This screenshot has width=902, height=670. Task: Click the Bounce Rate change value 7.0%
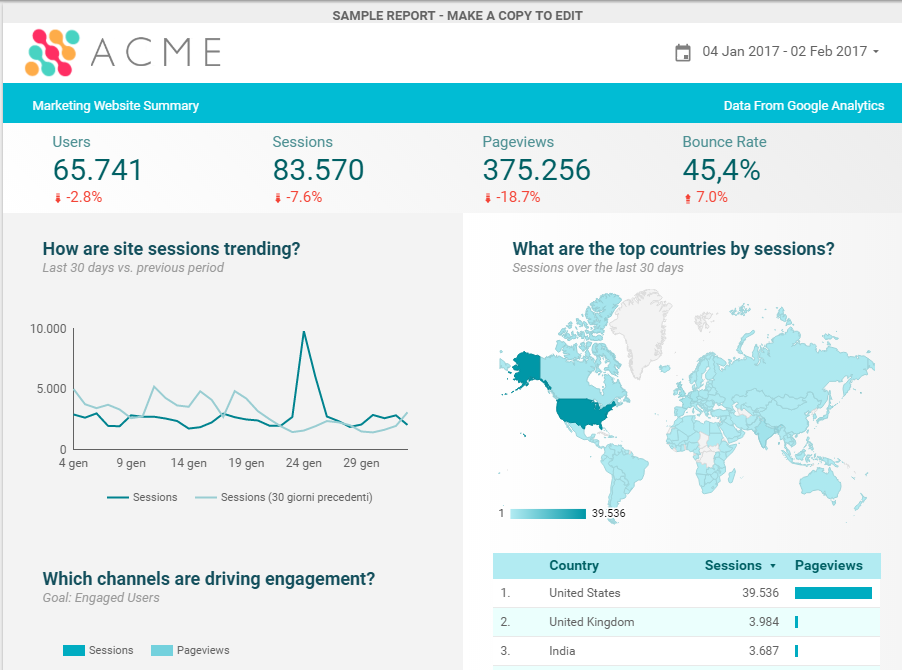pyautogui.click(x=712, y=197)
